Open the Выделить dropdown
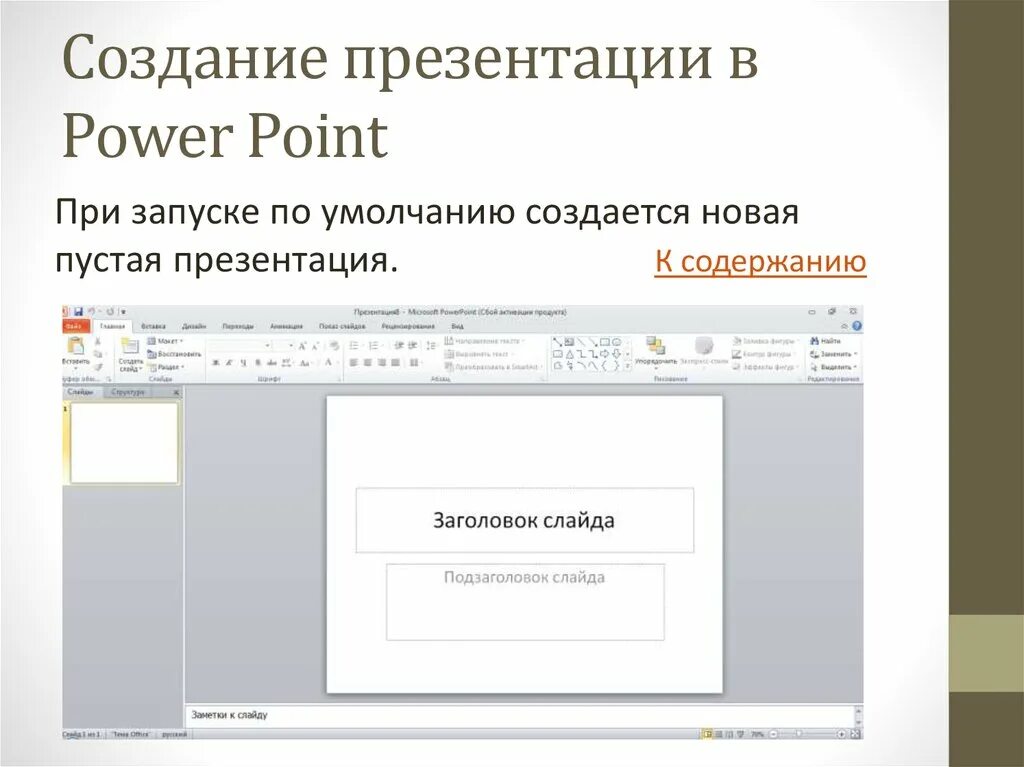Viewport: 1024px width, 767px height. 833,367
